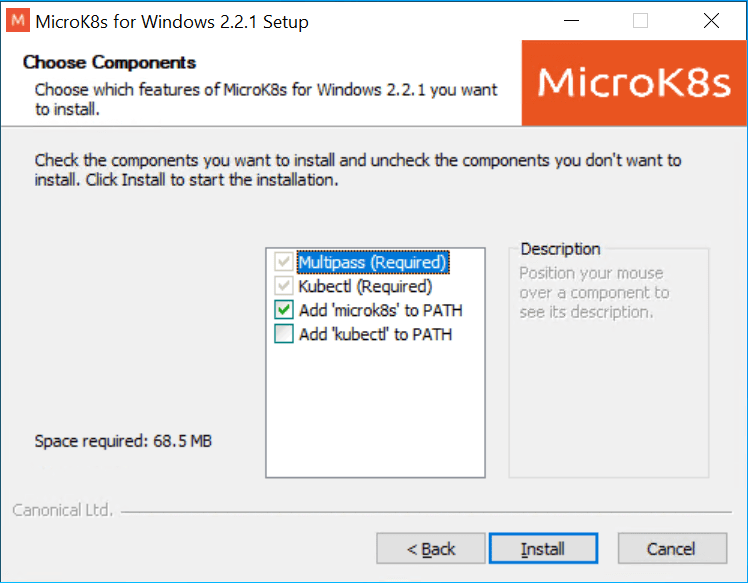Select Add 'kubectl' to PATH label
The width and height of the screenshot is (748, 583).
point(375,334)
